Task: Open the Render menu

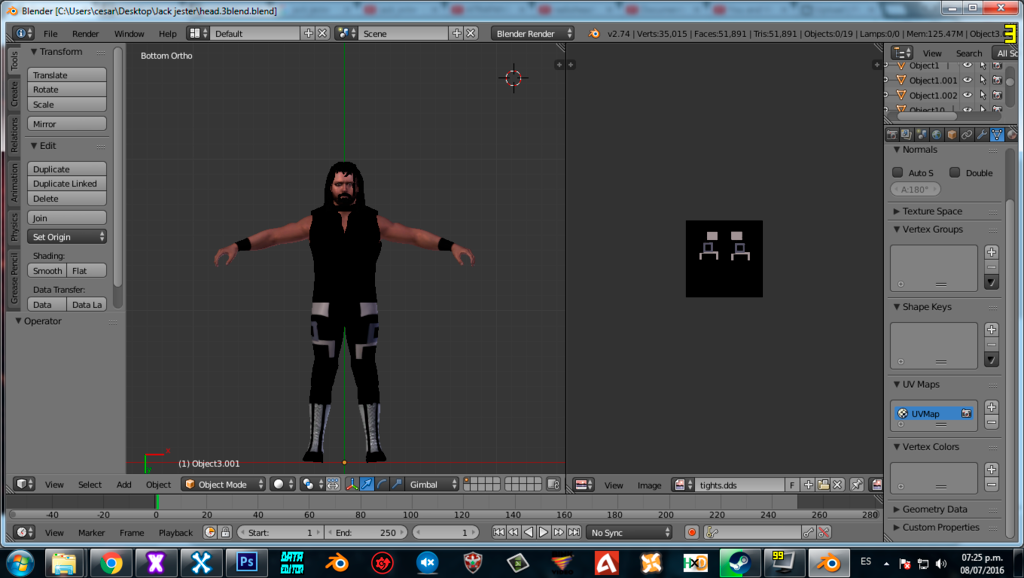Action: [85, 33]
